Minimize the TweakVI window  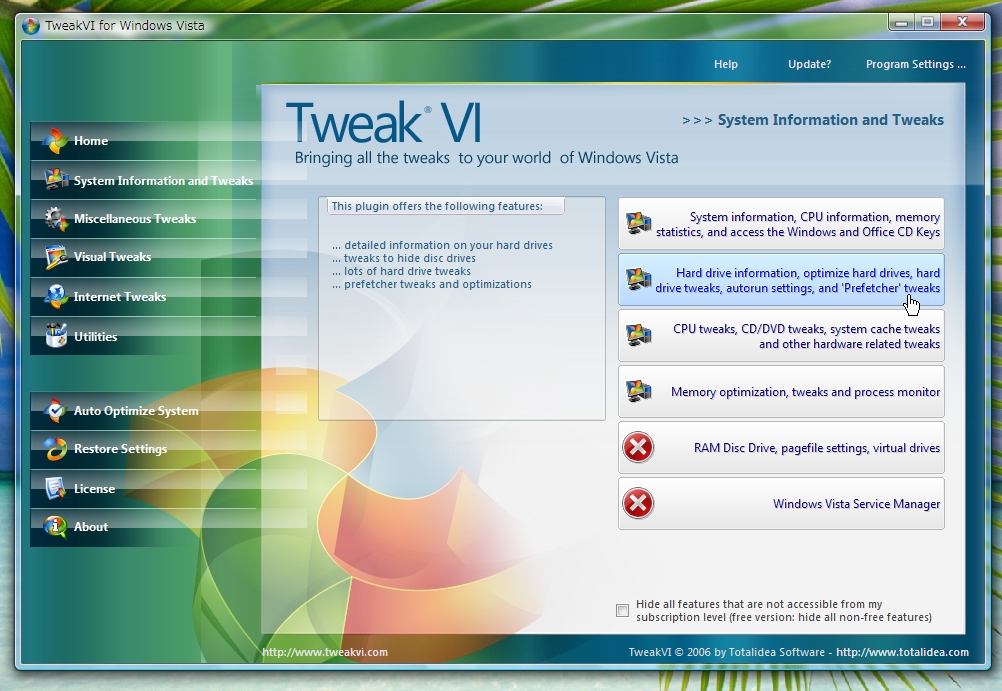pyautogui.click(x=901, y=22)
